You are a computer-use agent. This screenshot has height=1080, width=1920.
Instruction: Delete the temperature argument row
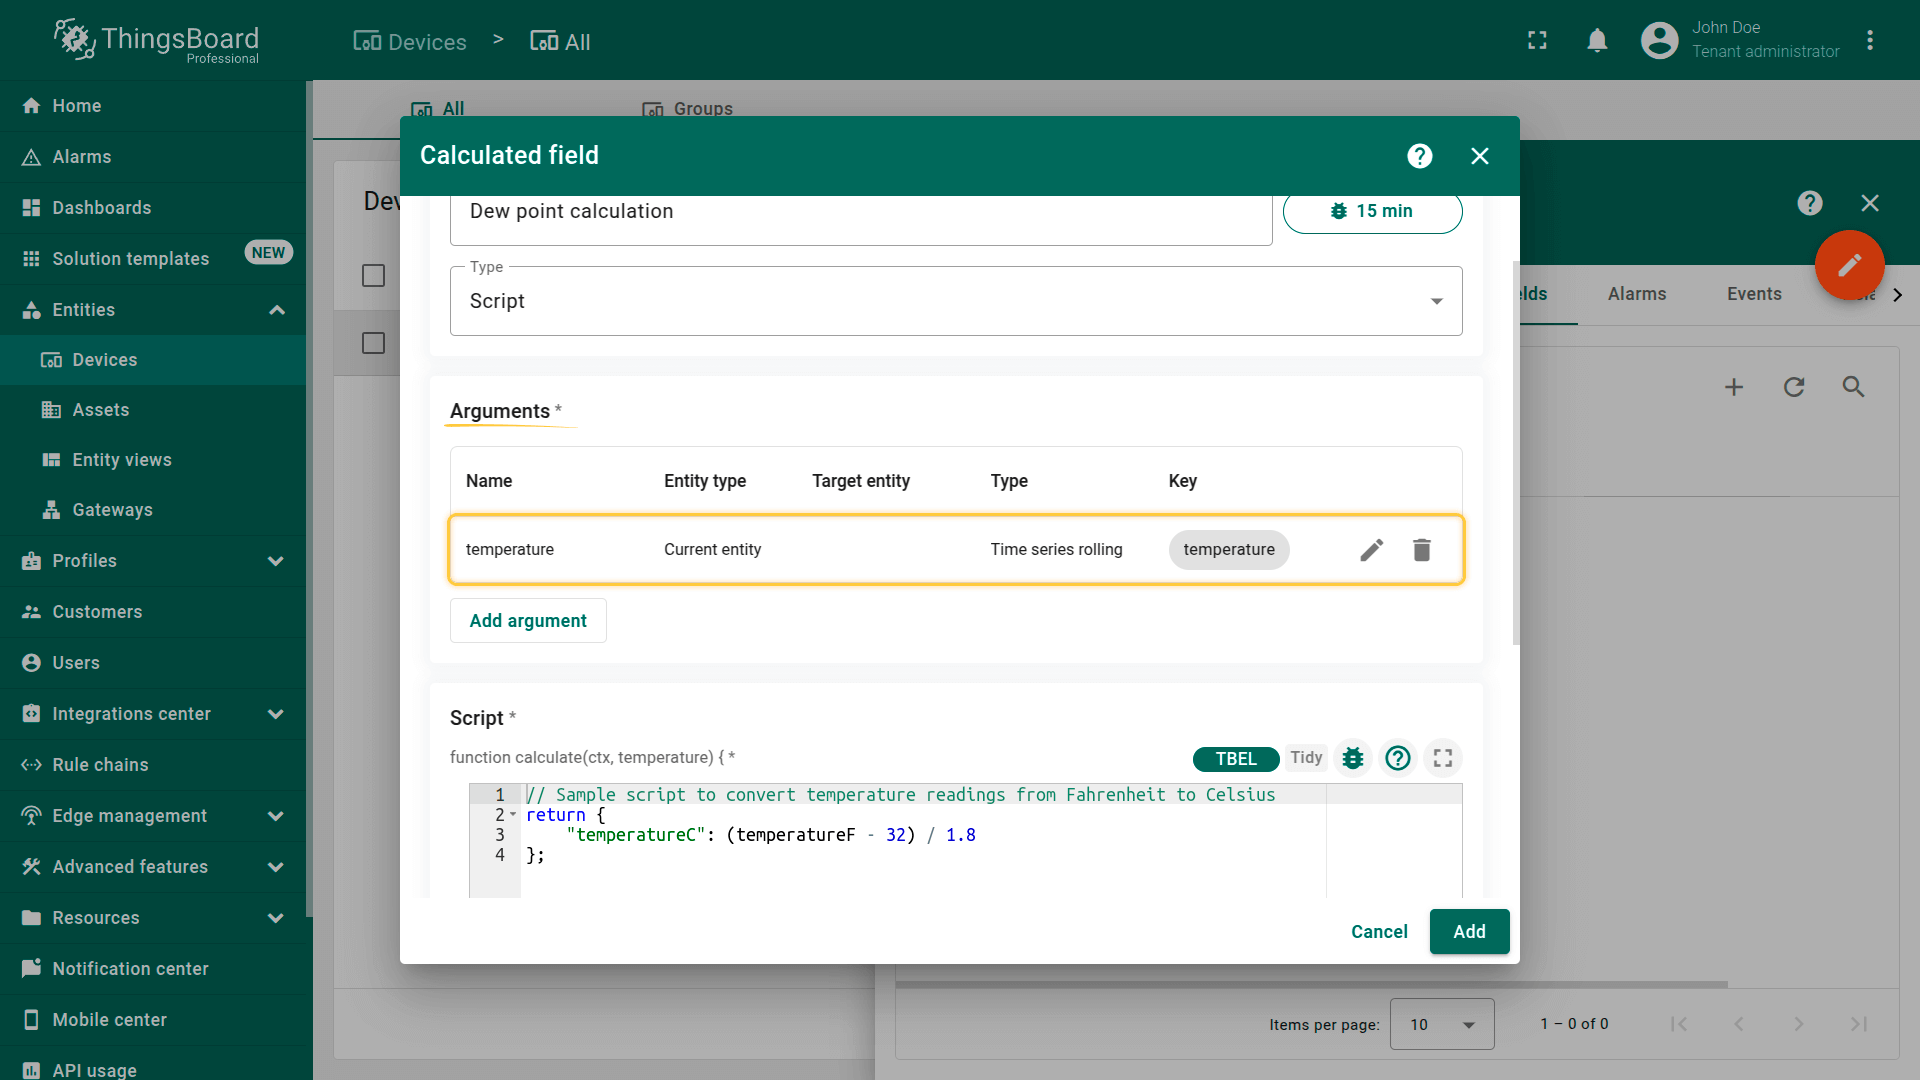1421,550
